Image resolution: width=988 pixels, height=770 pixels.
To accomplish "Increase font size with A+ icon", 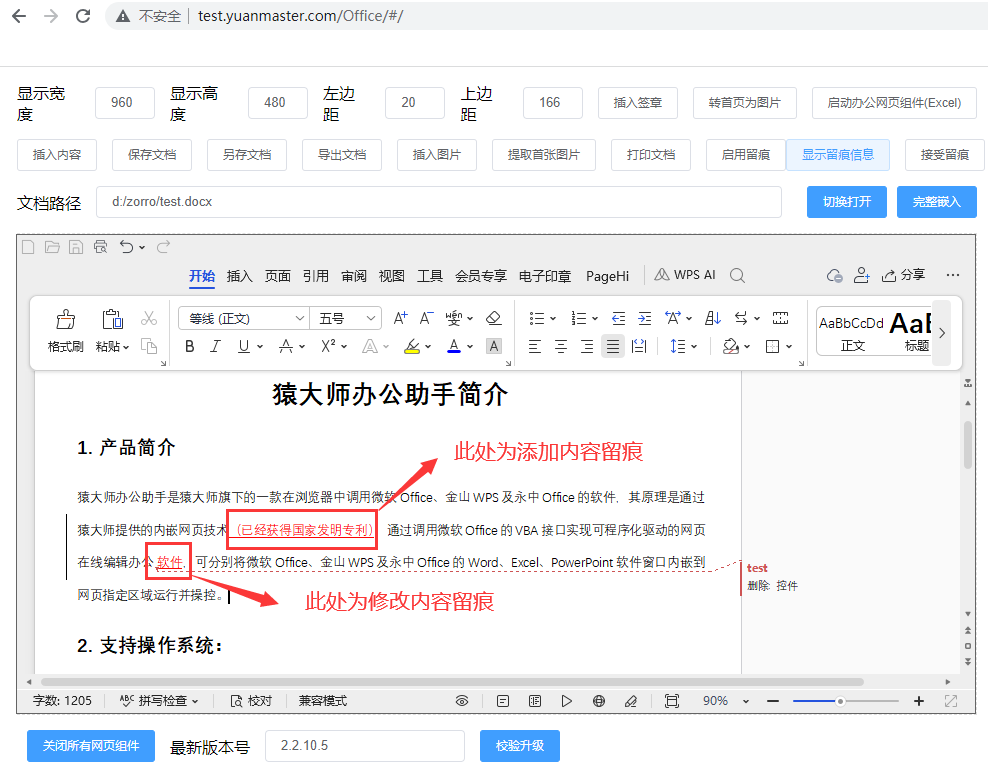I will click(400, 318).
